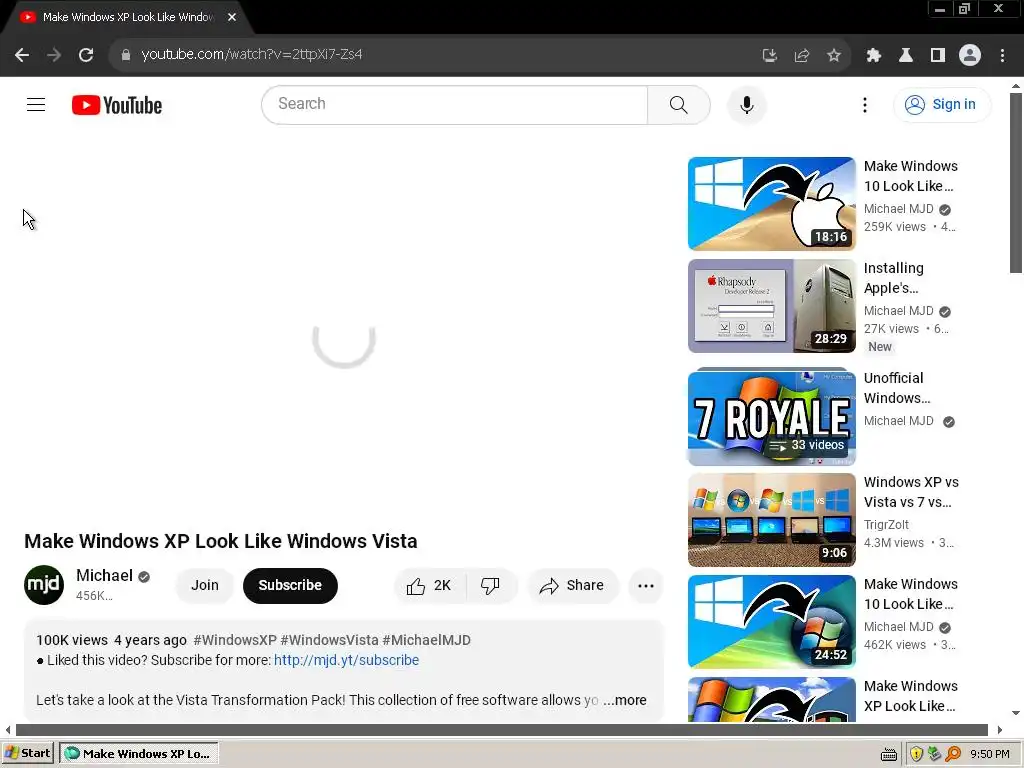Screen dimensions: 1024x768
Task: Open Michael channel name link
Action: click(x=104, y=575)
